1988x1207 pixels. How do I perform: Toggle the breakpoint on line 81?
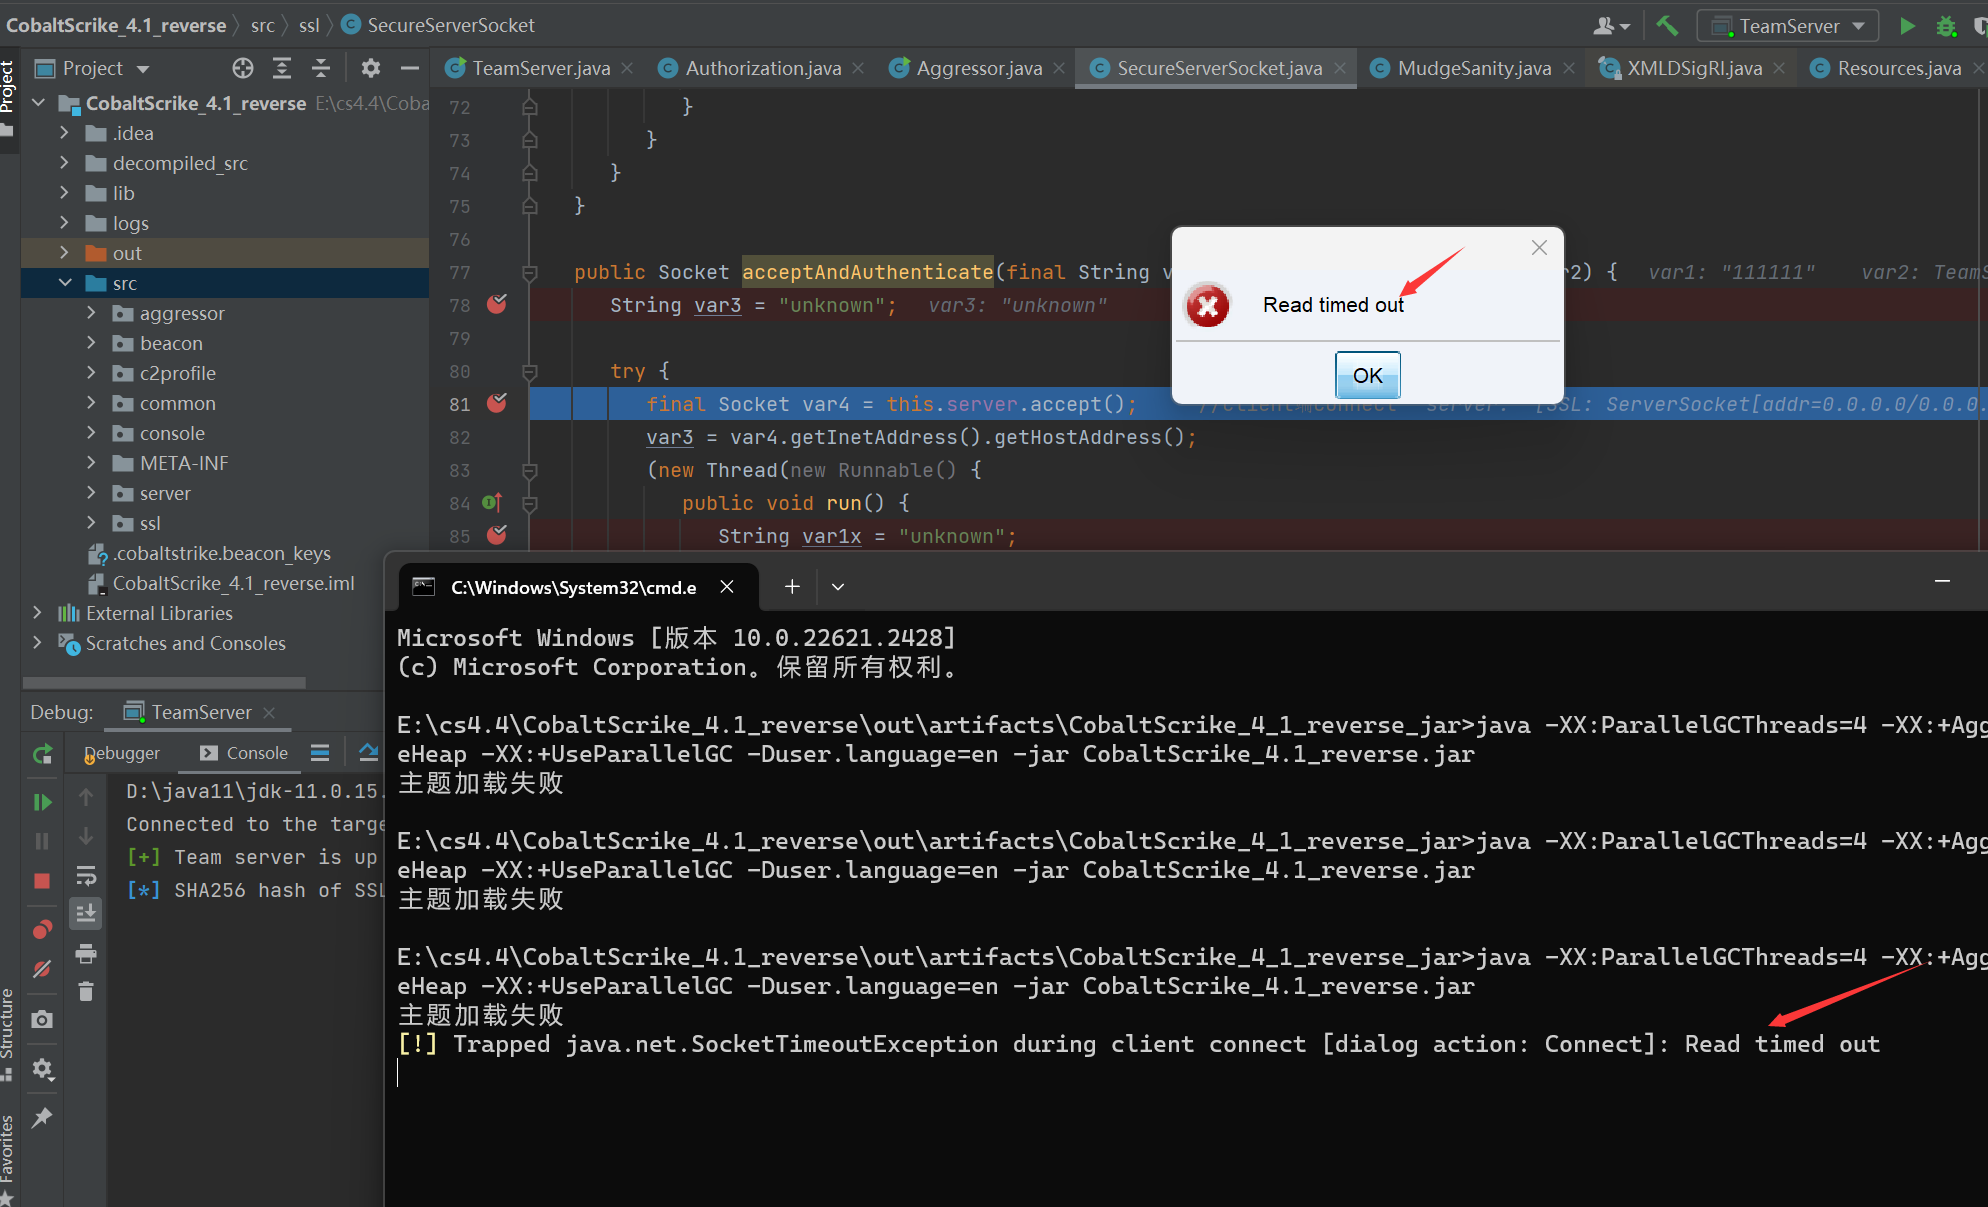pos(497,403)
